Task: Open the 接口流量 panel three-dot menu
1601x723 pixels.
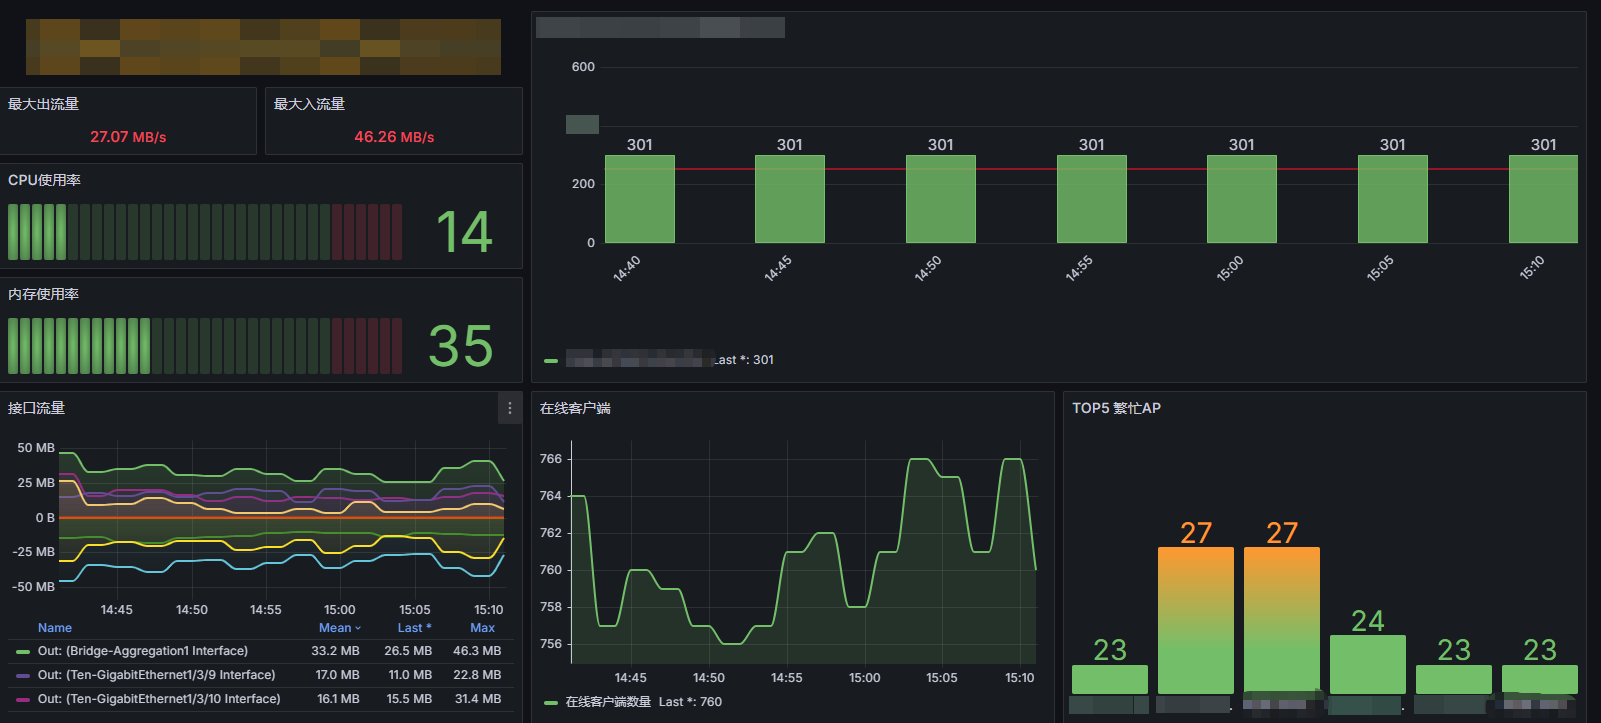Action: [510, 408]
